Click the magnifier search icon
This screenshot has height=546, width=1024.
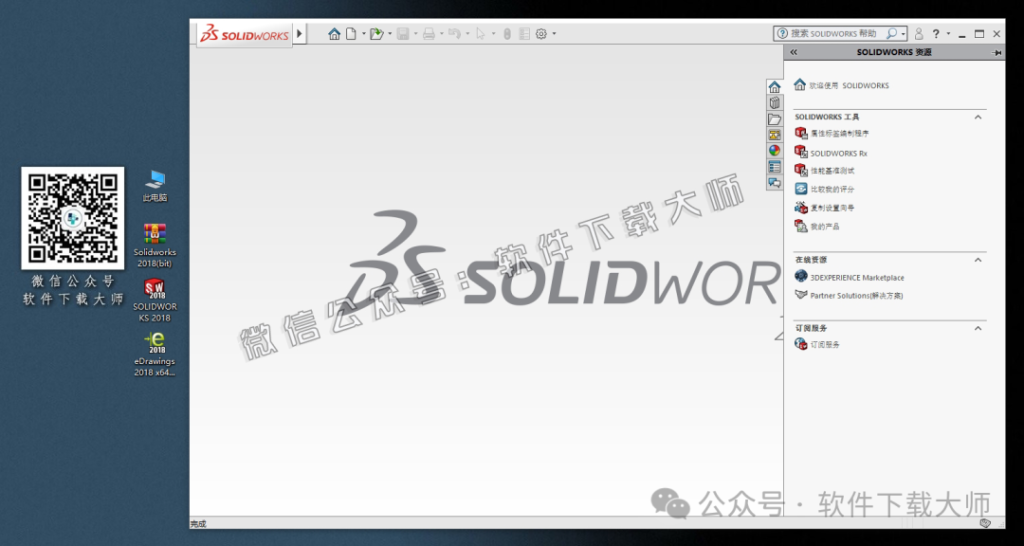(891, 33)
